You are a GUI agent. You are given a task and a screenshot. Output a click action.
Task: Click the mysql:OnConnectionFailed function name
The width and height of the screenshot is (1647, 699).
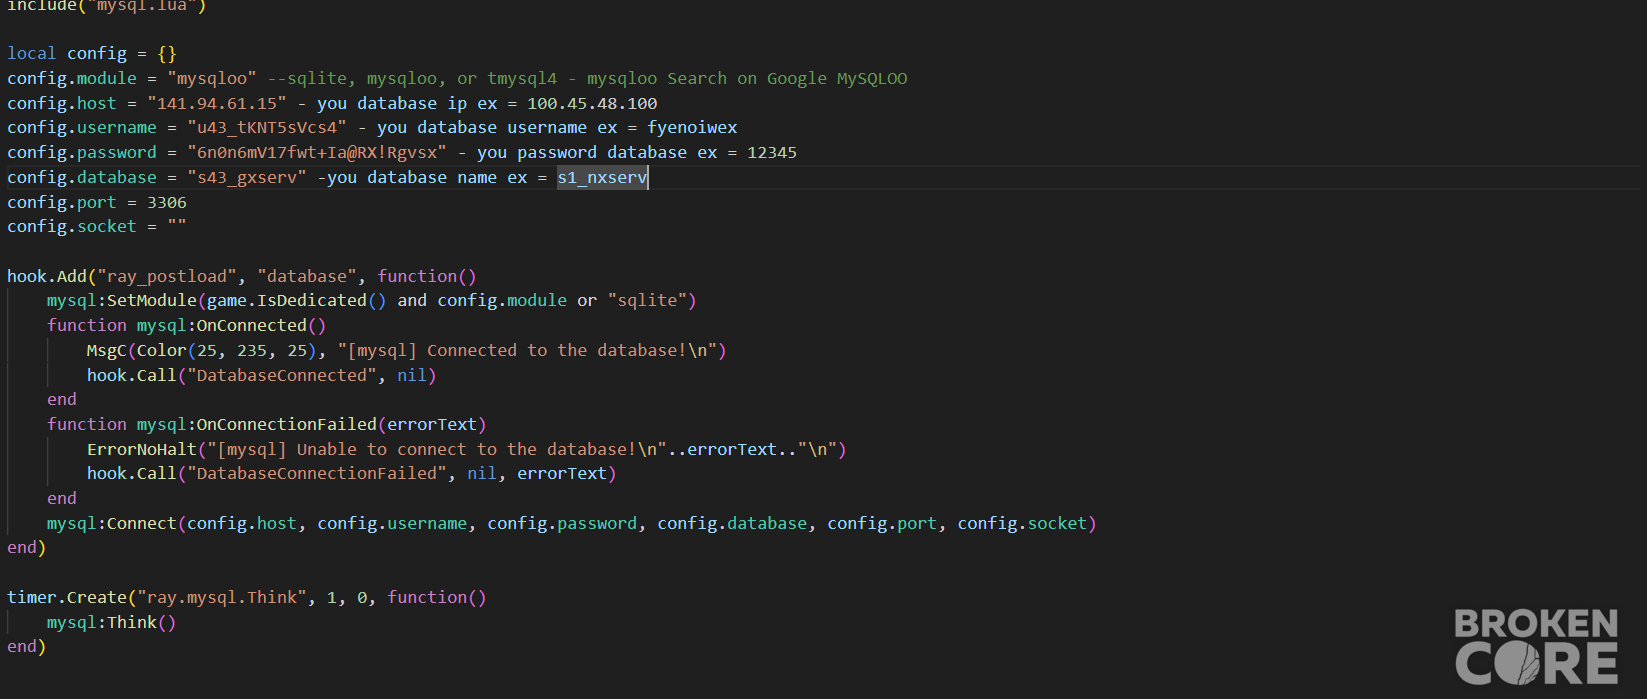pyautogui.click(x=257, y=424)
